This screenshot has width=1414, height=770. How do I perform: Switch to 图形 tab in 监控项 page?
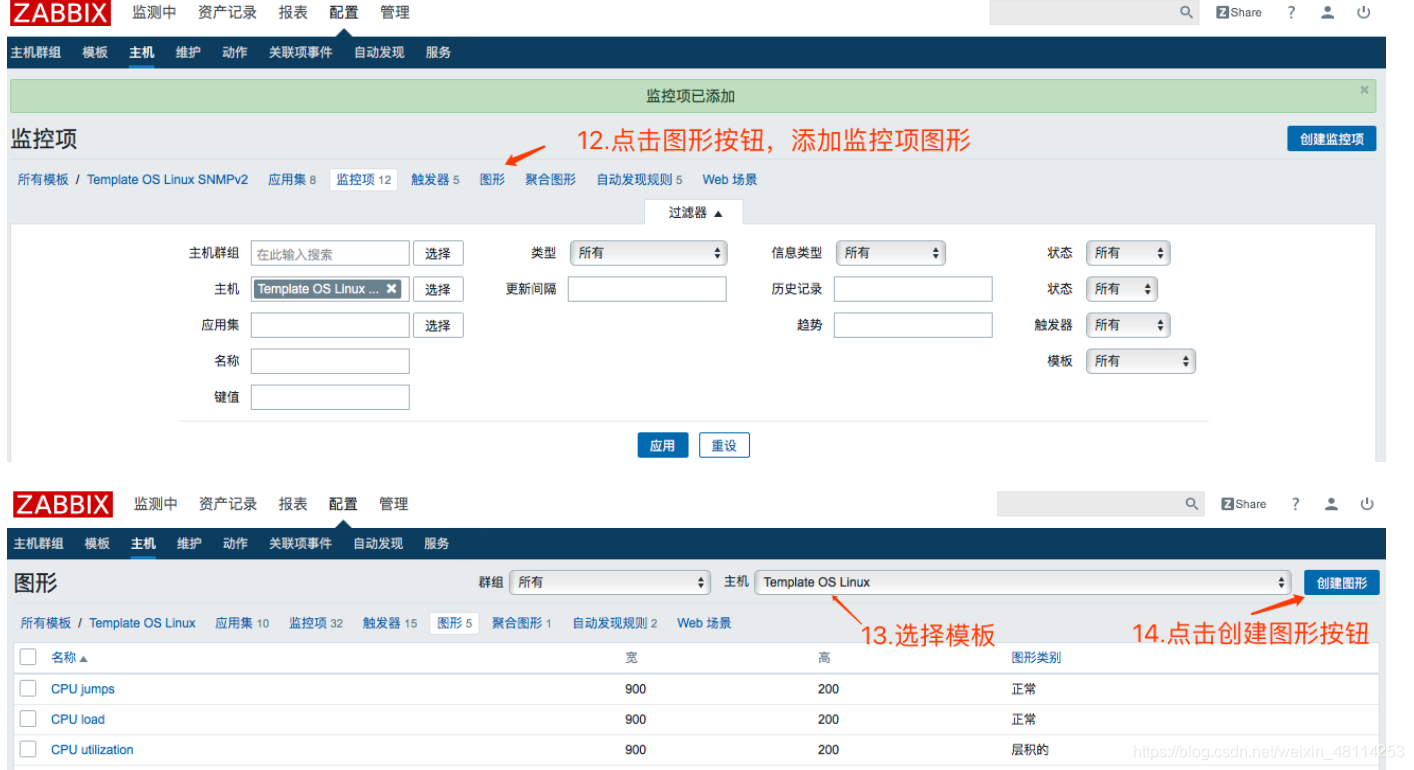click(x=492, y=180)
